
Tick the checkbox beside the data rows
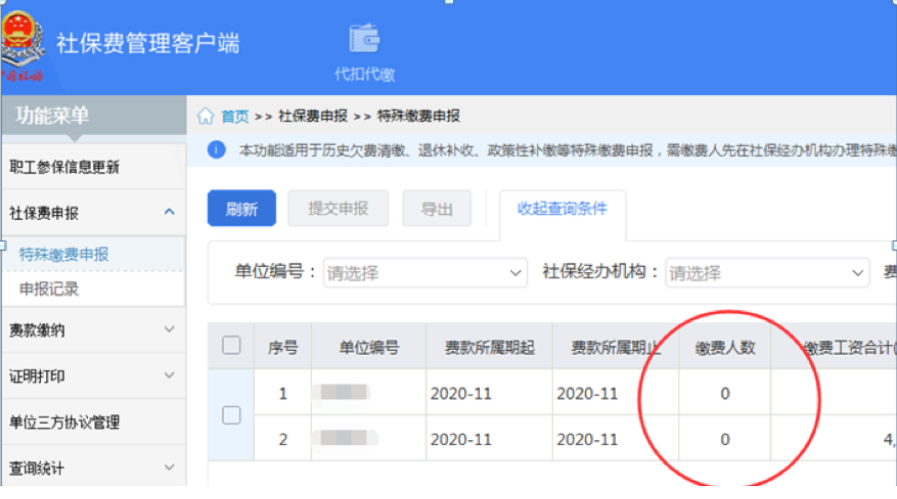coord(231,415)
